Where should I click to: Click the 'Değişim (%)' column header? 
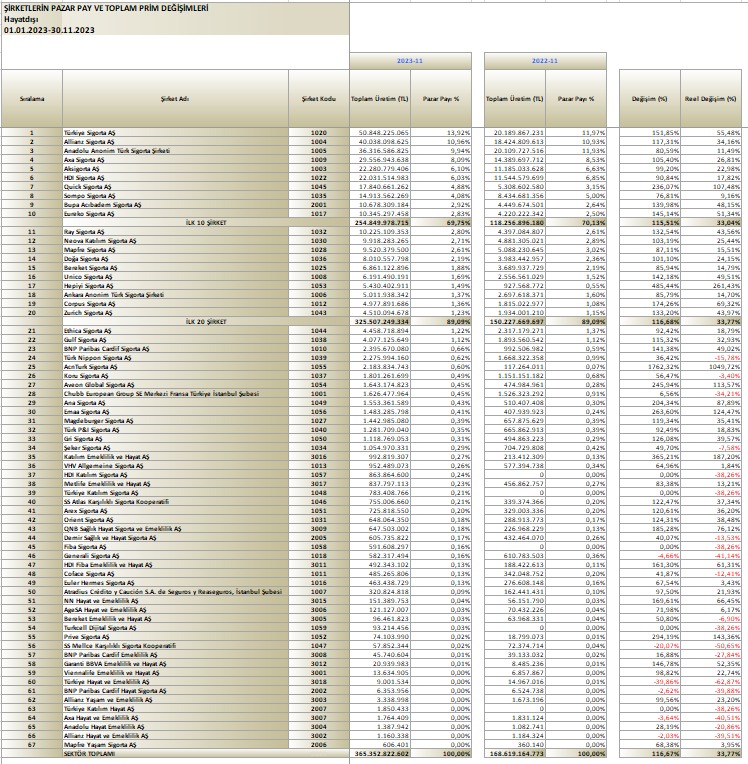point(650,99)
